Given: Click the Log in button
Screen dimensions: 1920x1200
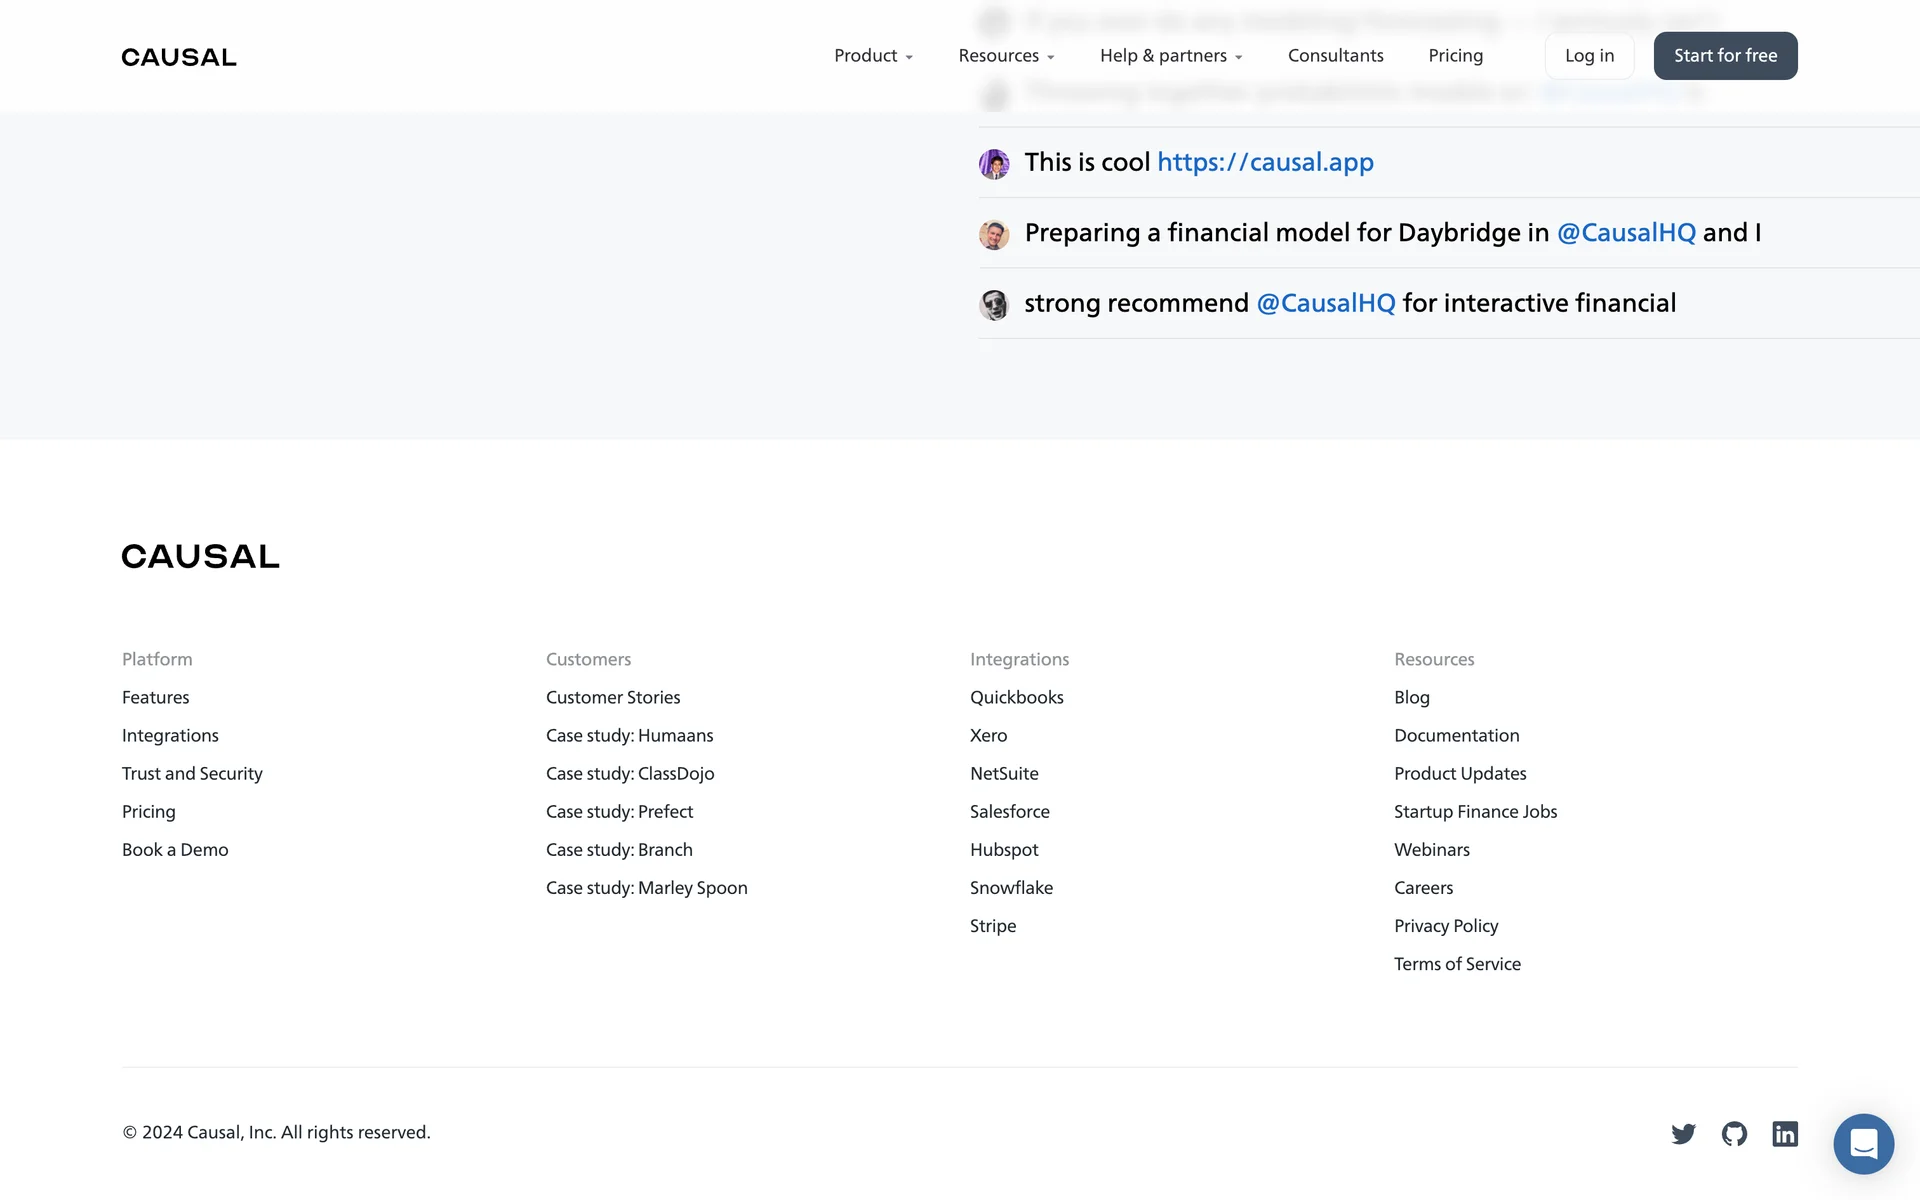Looking at the screenshot, I should (x=1589, y=56).
